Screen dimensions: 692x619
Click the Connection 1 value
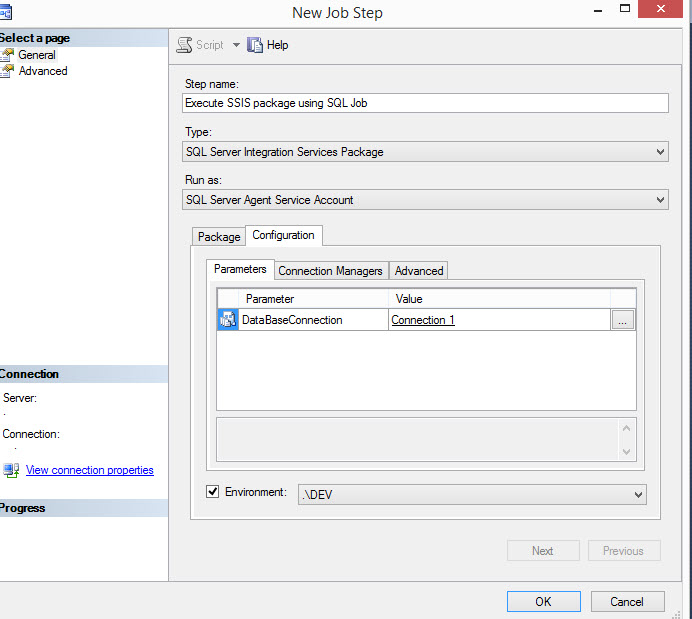(423, 320)
